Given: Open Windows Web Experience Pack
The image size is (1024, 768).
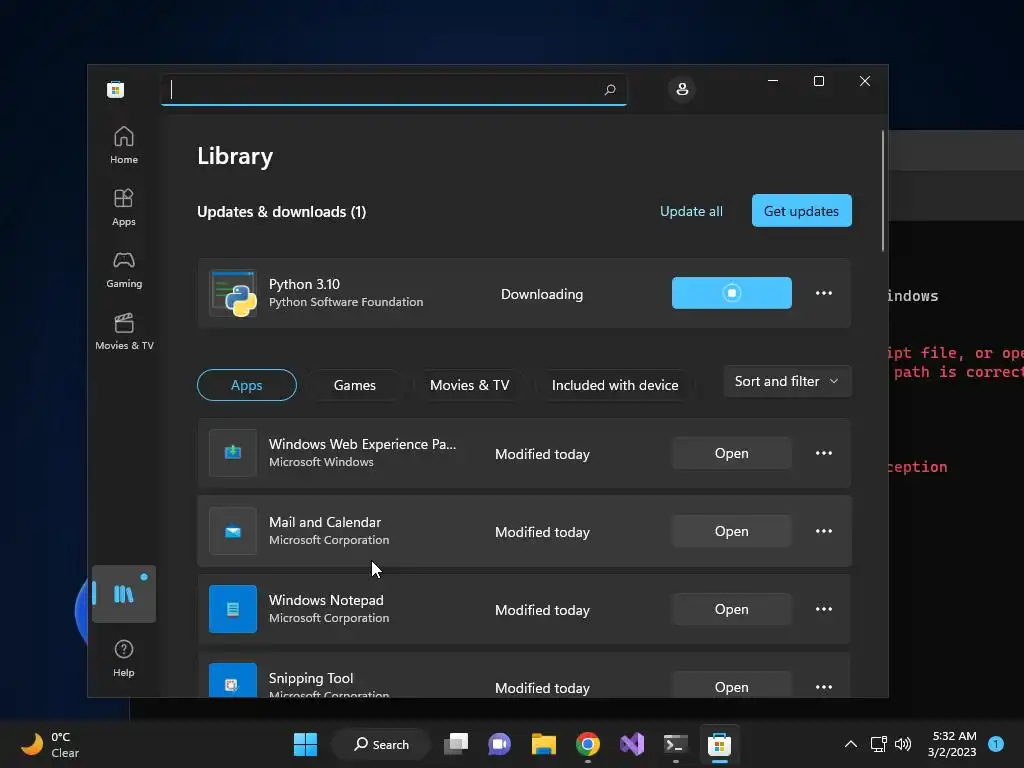Looking at the screenshot, I should click(731, 453).
